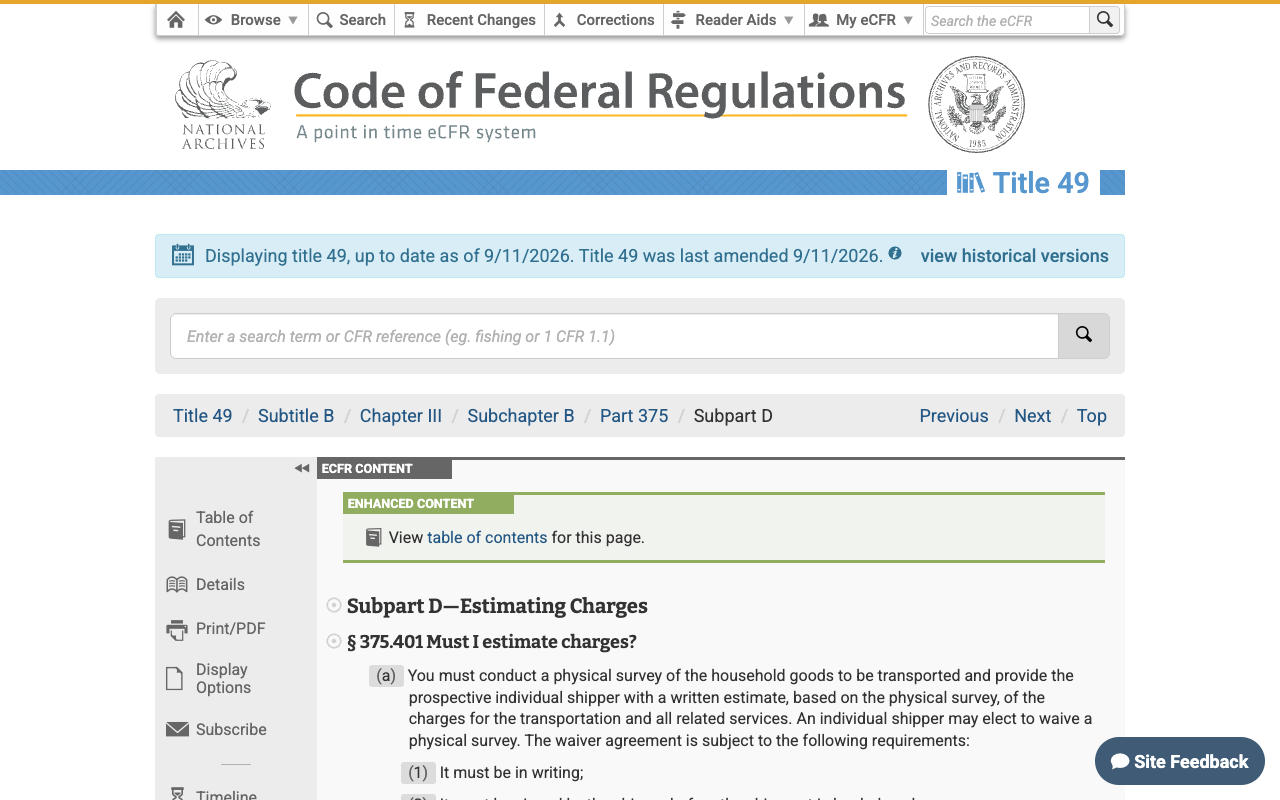Image resolution: width=1280 pixels, height=800 pixels.
Task: Click the National Archives and Records seal
Action: tap(977, 105)
